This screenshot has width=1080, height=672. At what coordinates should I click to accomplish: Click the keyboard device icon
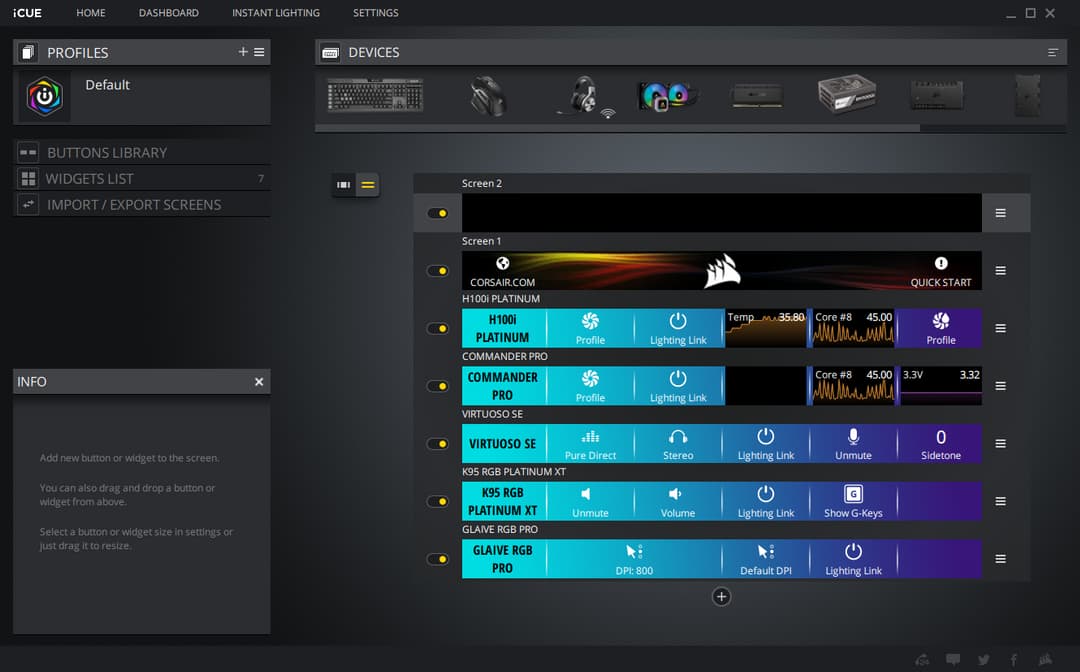(x=375, y=96)
